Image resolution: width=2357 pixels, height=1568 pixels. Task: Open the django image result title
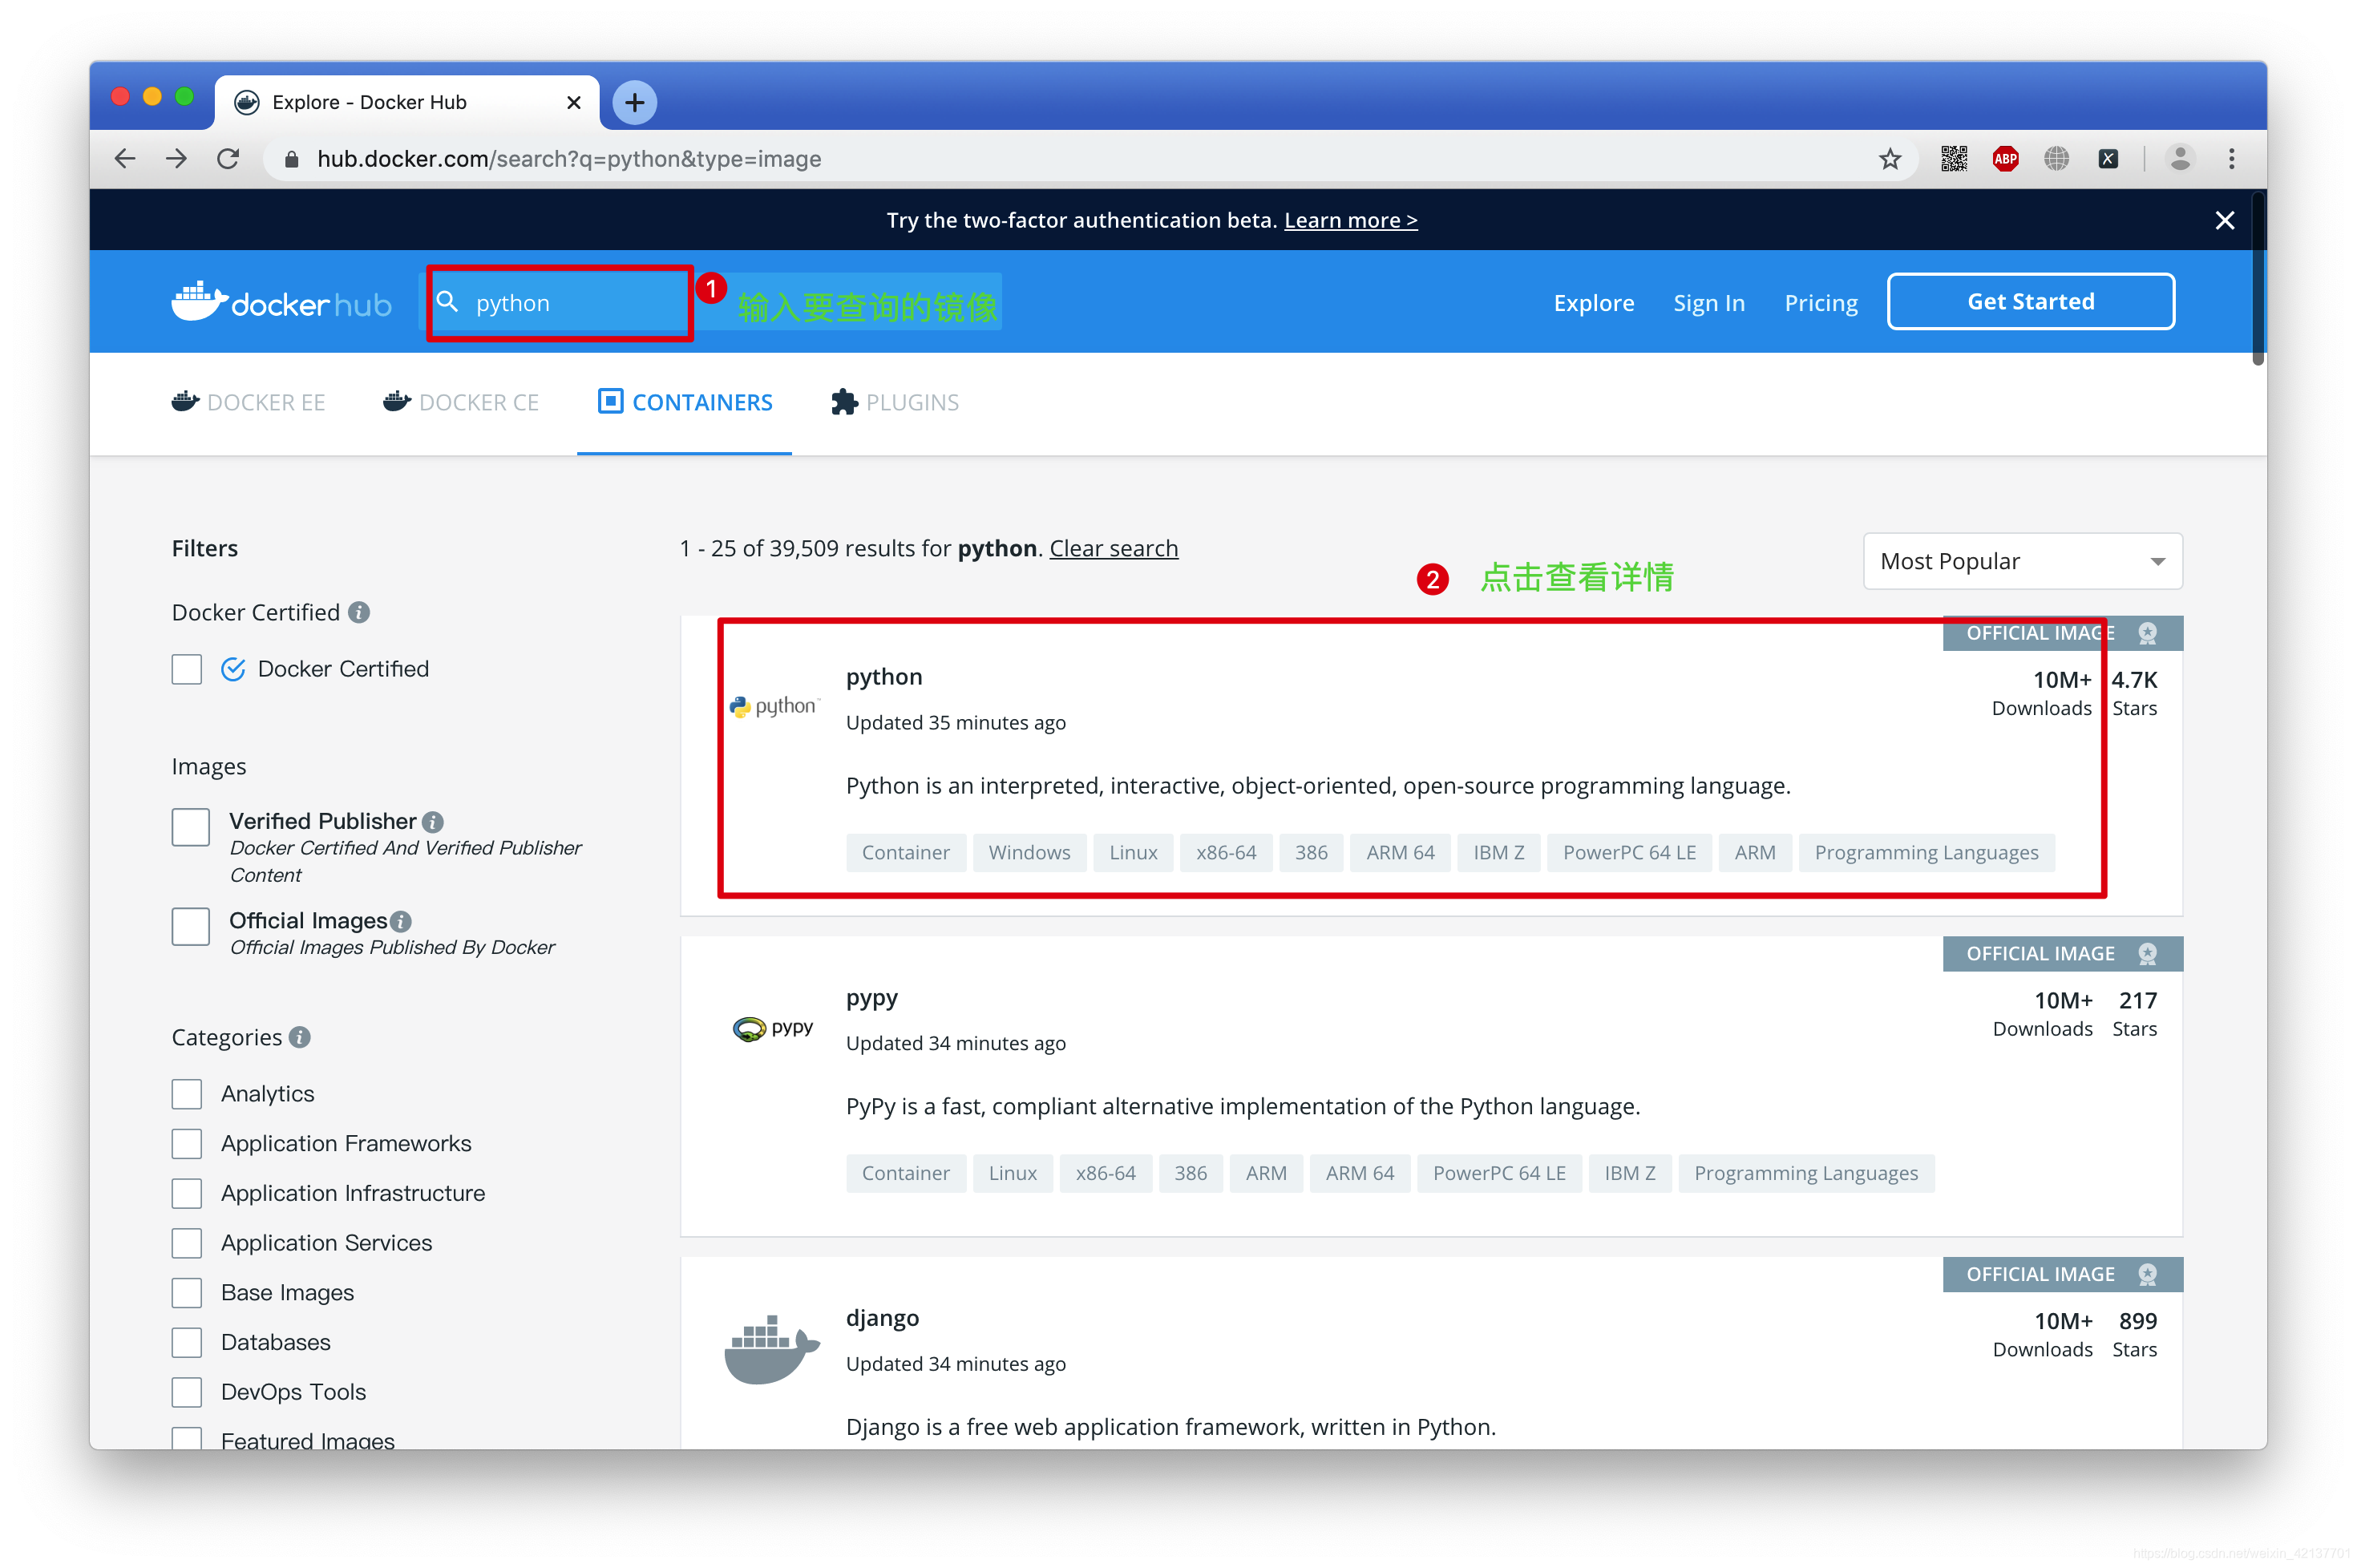882,1318
